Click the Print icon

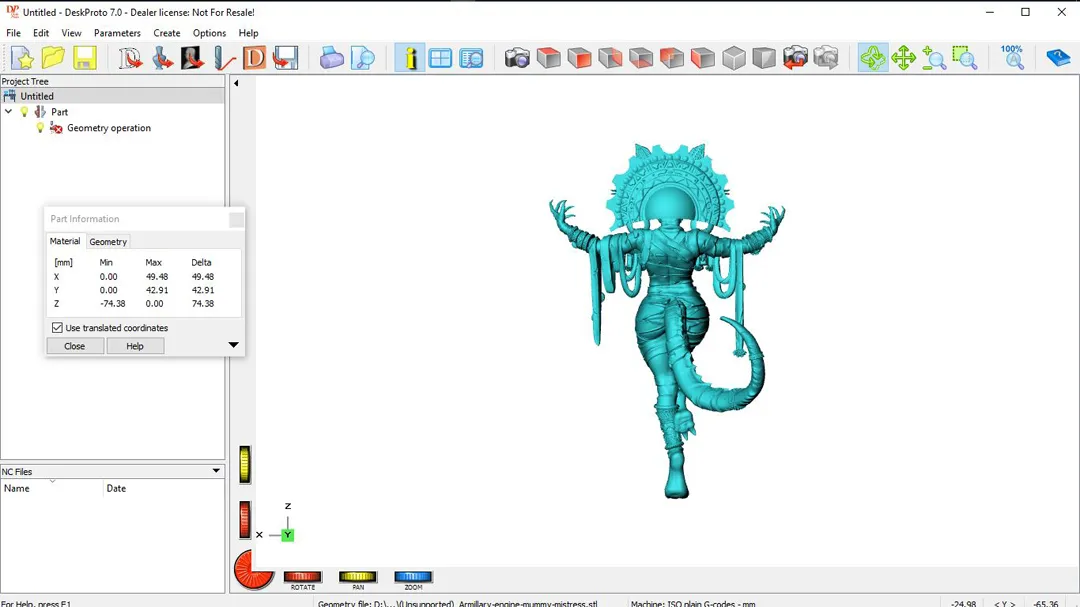click(331, 59)
